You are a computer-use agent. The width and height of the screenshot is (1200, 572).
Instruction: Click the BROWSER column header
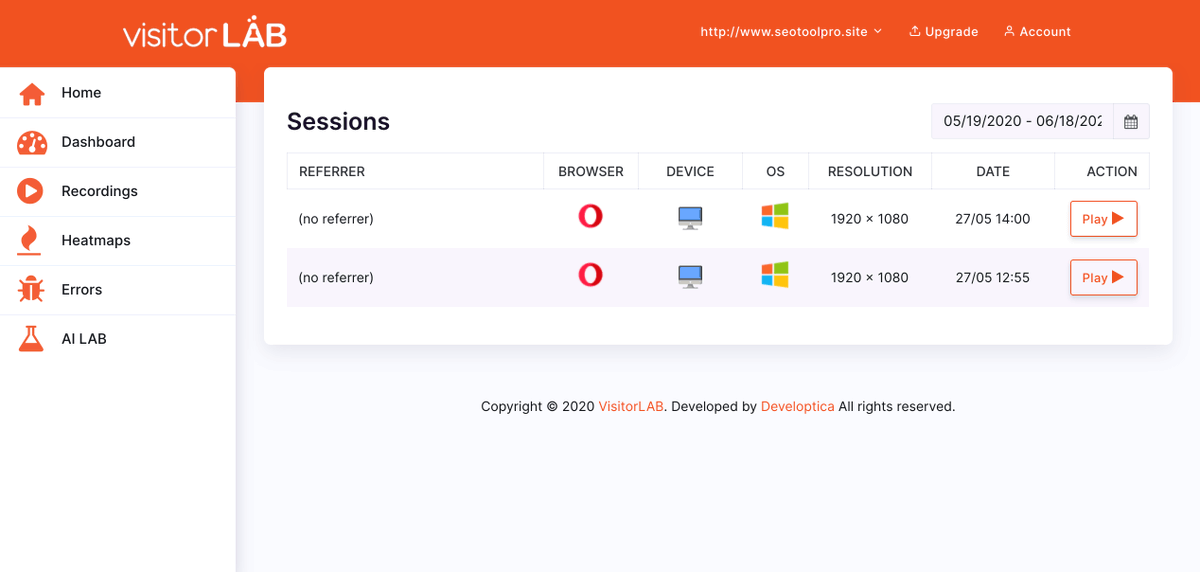click(591, 172)
